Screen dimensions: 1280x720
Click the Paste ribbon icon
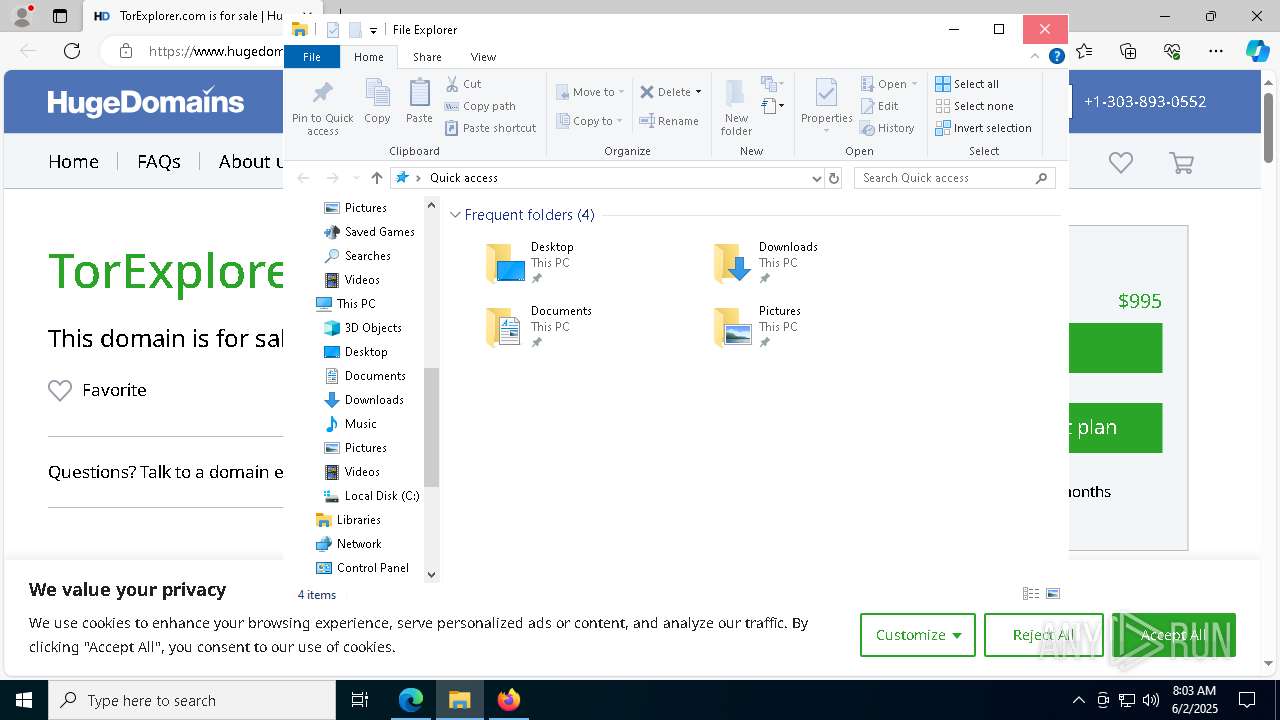click(419, 101)
